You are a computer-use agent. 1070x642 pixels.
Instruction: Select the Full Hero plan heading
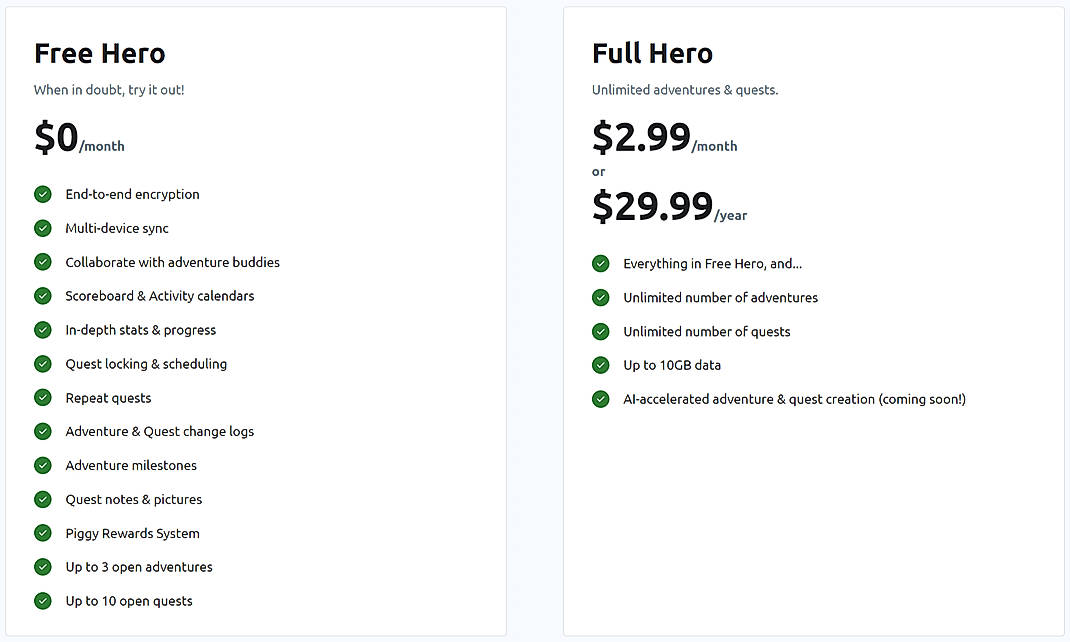652,53
